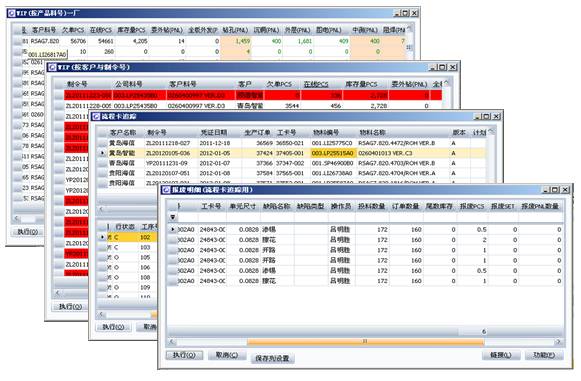Click the right scroll arrow in 报废明细 window
The image size is (581, 381).
coord(558,341)
